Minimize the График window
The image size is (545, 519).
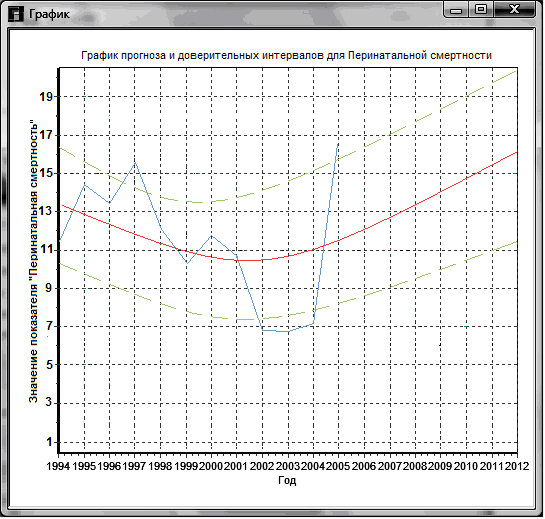click(x=456, y=9)
